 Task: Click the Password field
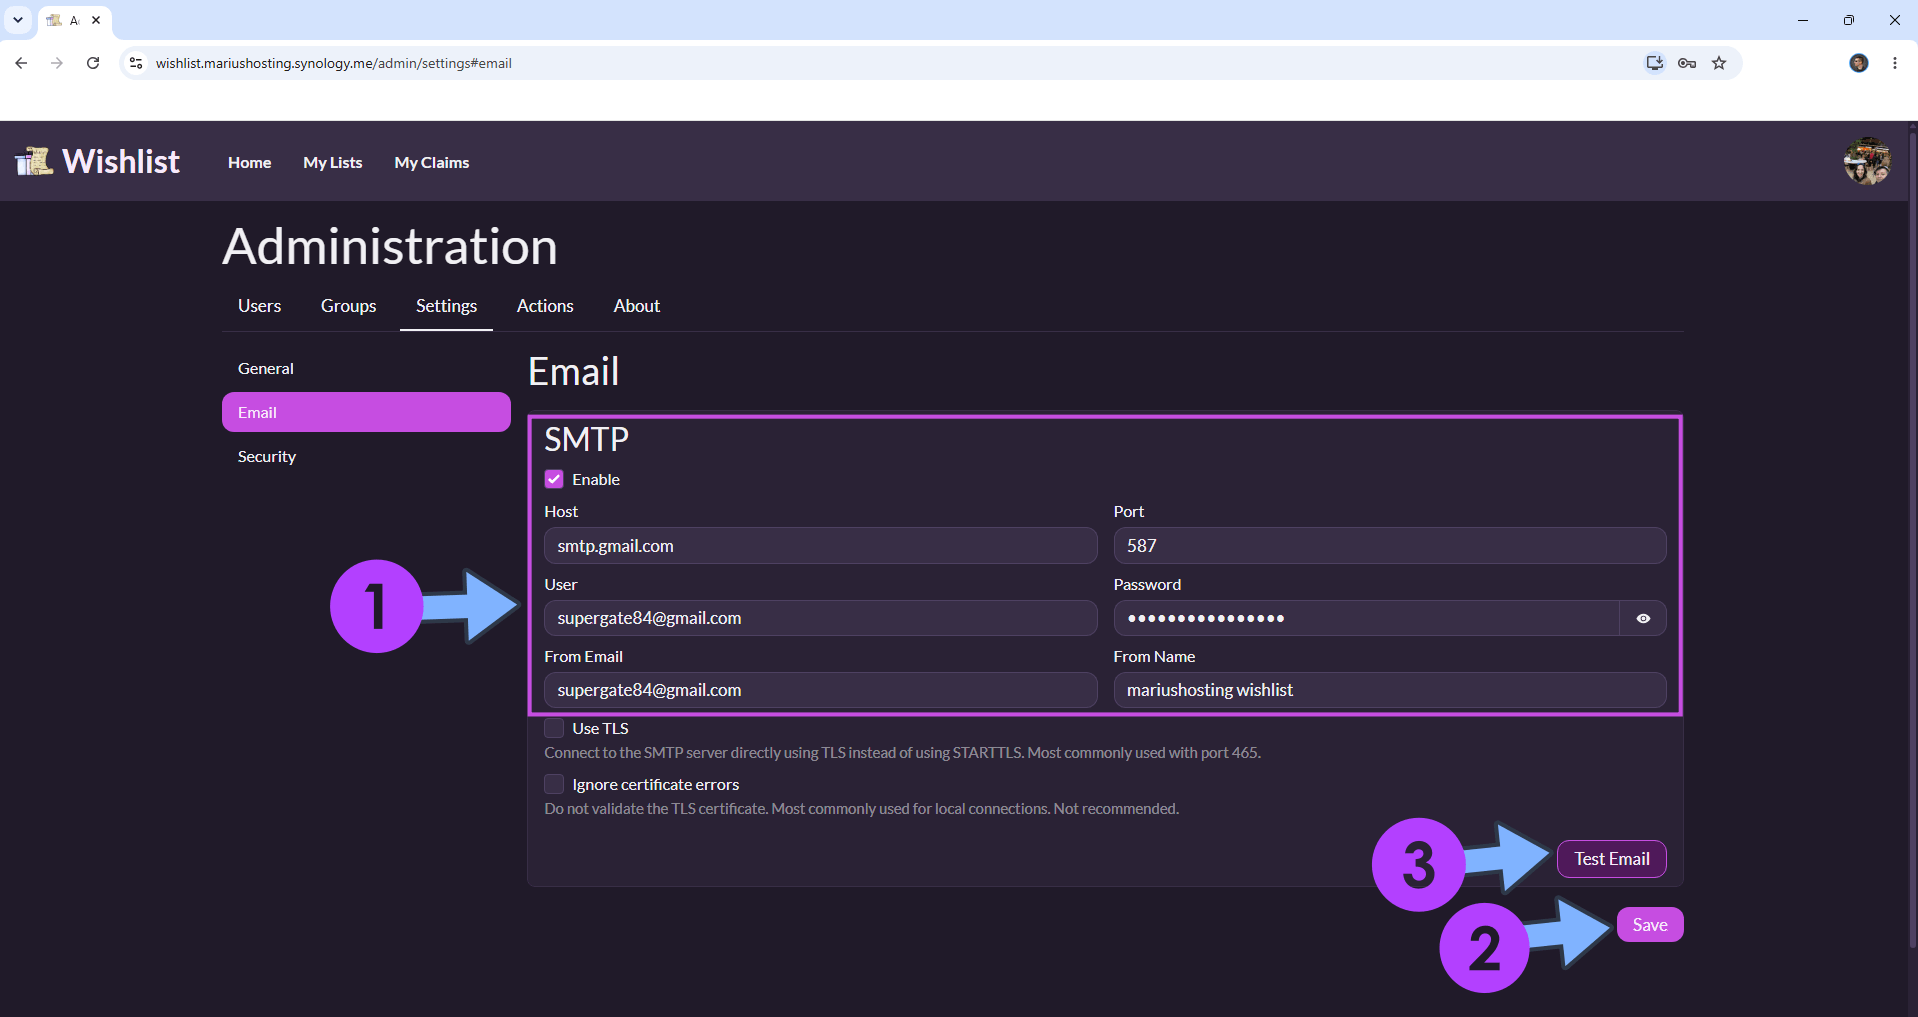pos(1366,618)
